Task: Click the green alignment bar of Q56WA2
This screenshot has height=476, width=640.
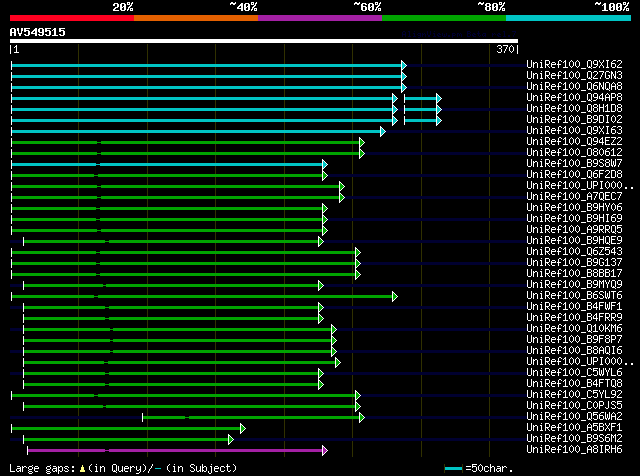Action: [251, 418]
